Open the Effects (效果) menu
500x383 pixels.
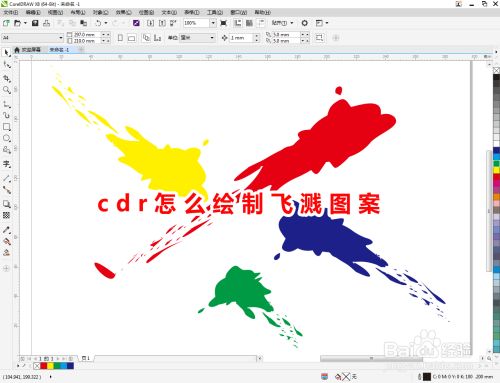(123, 12)
